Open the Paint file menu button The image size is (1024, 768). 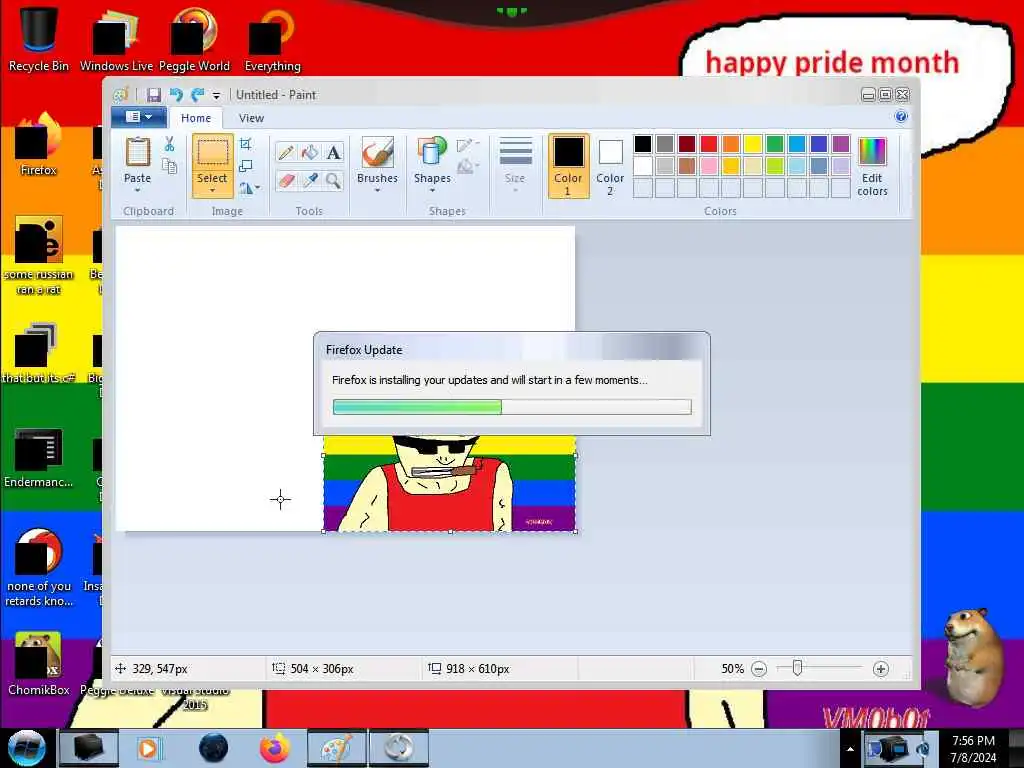pos(138,117)
